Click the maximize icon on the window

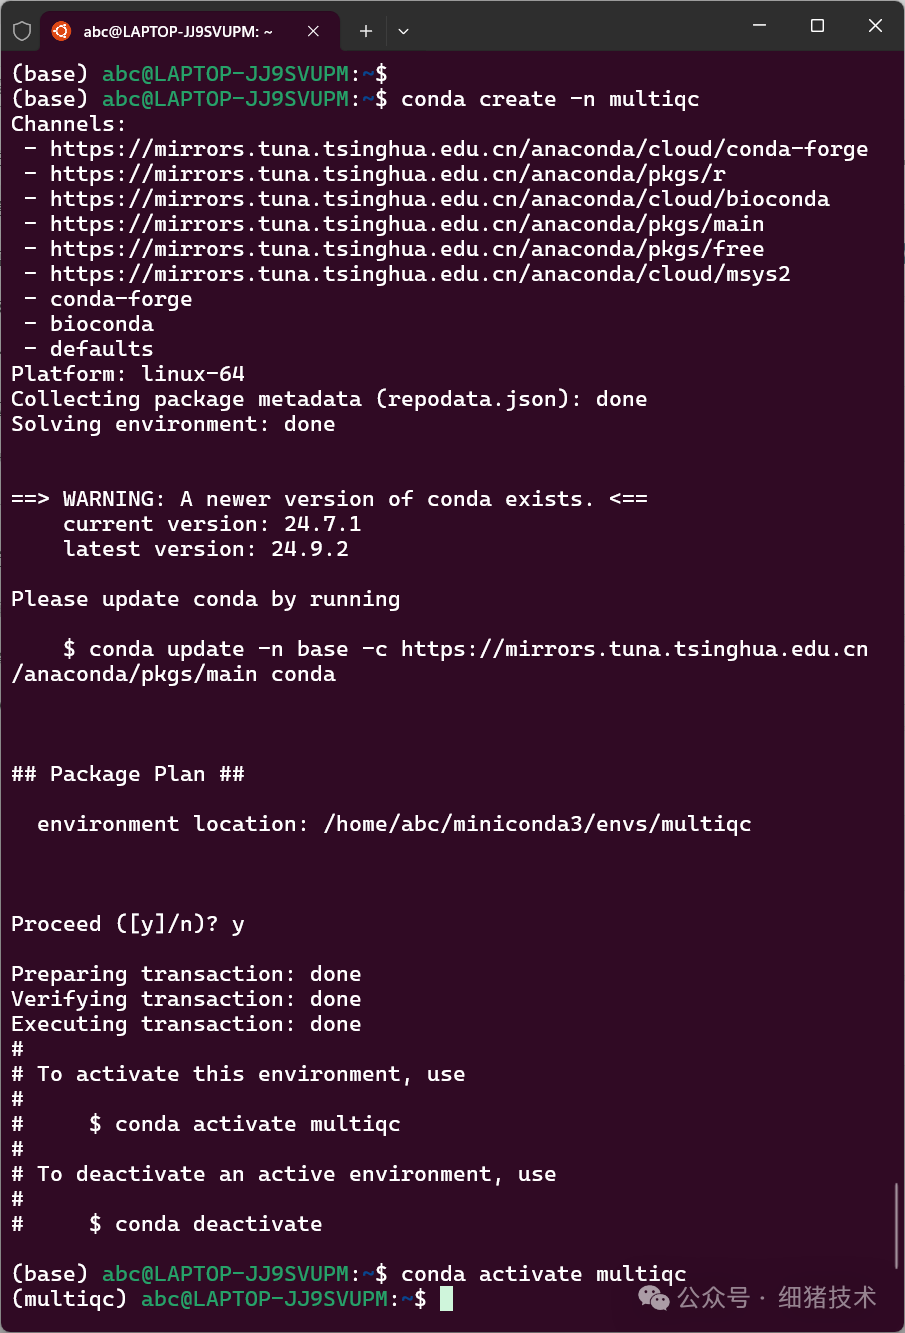tap(818, 25)
